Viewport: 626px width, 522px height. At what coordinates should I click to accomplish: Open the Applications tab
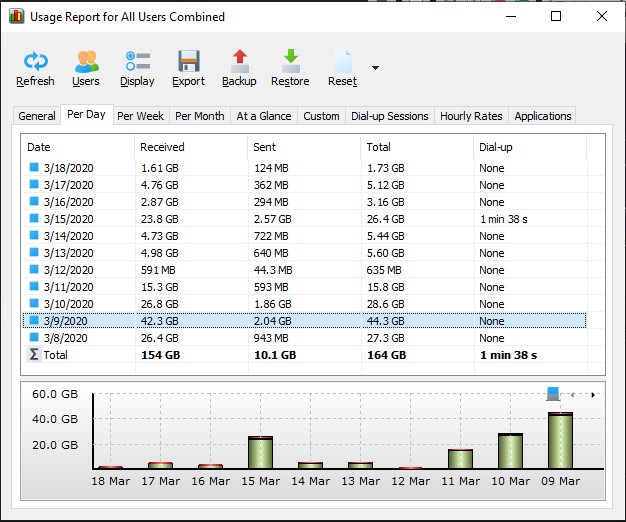(543, 116)
